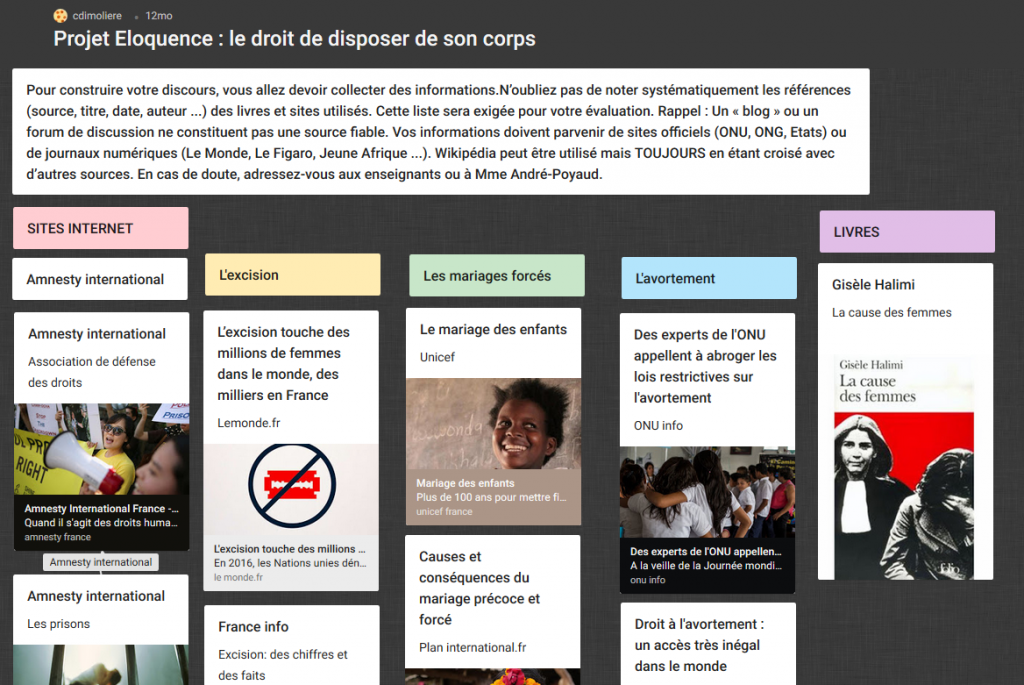Click the crossed-out razor blade image

[x=291, y=485]
